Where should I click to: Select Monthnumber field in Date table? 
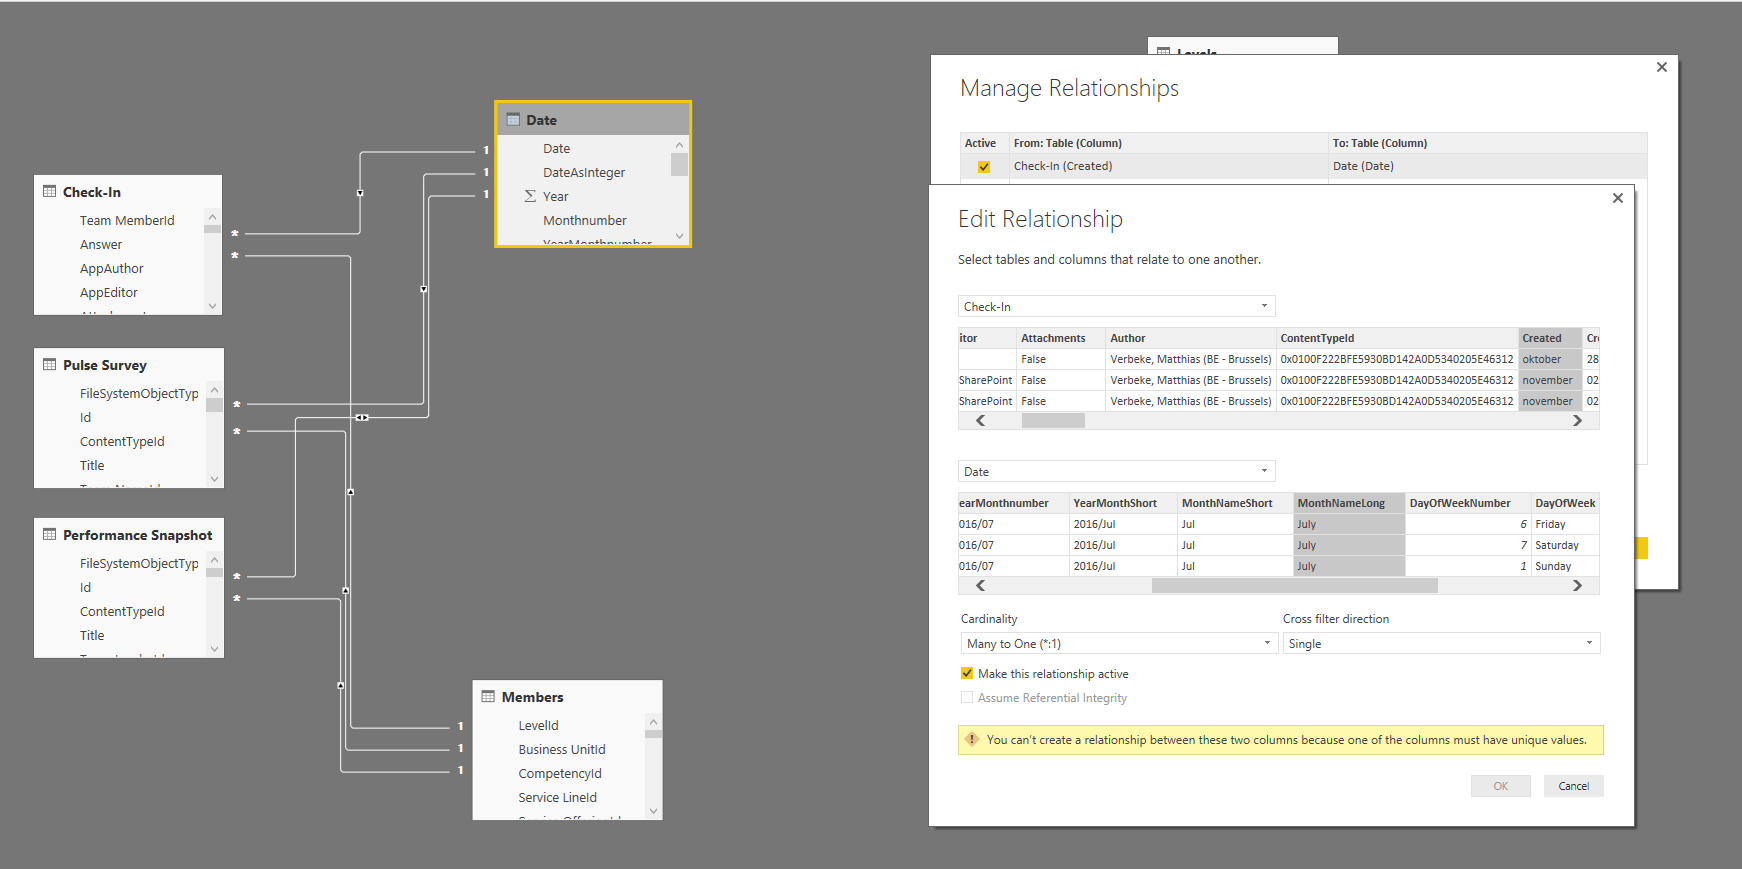click(x=585, y=220)
